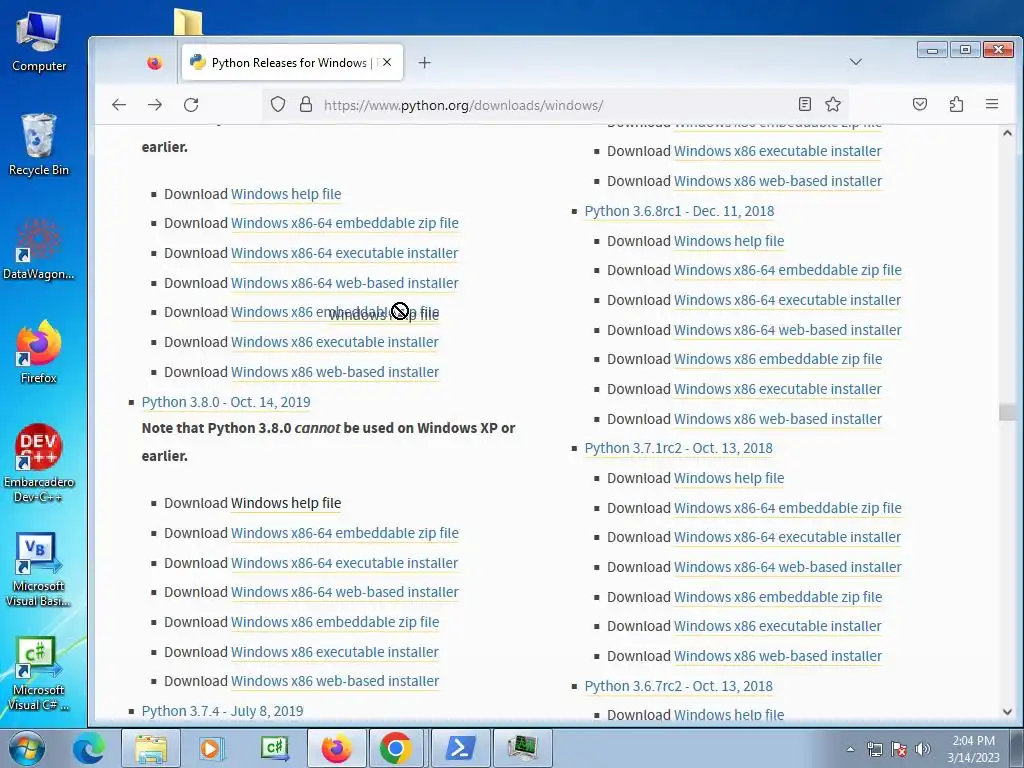Click the scrollbar down arrow
Image resolution: width=1024 pixels, height=768 pixels.
point(1007,712)
